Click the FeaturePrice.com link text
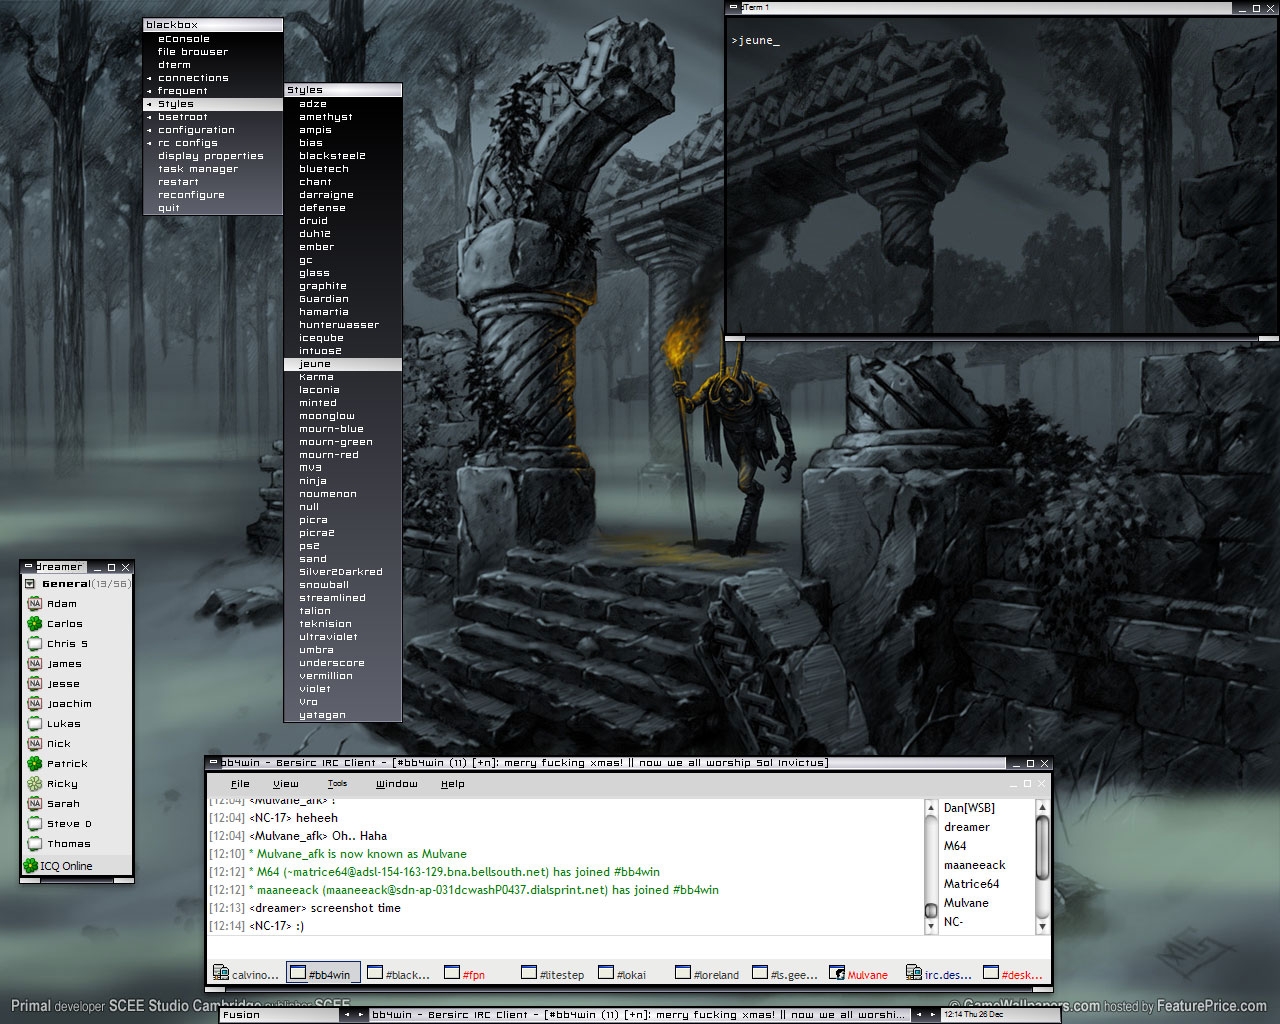1280x1024 pixels. (x=1211, y=1006)
